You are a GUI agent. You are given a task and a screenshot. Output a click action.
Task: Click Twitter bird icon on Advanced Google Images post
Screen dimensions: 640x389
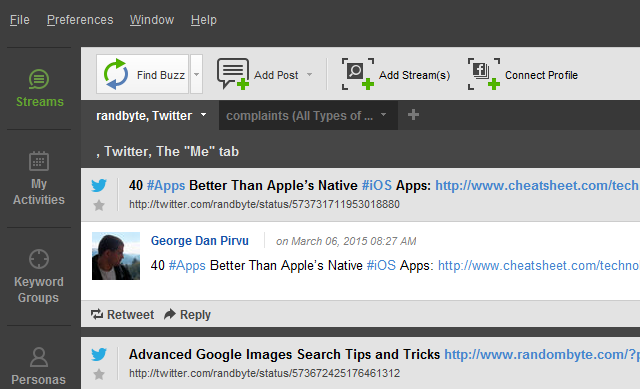[x=99, y=354]
